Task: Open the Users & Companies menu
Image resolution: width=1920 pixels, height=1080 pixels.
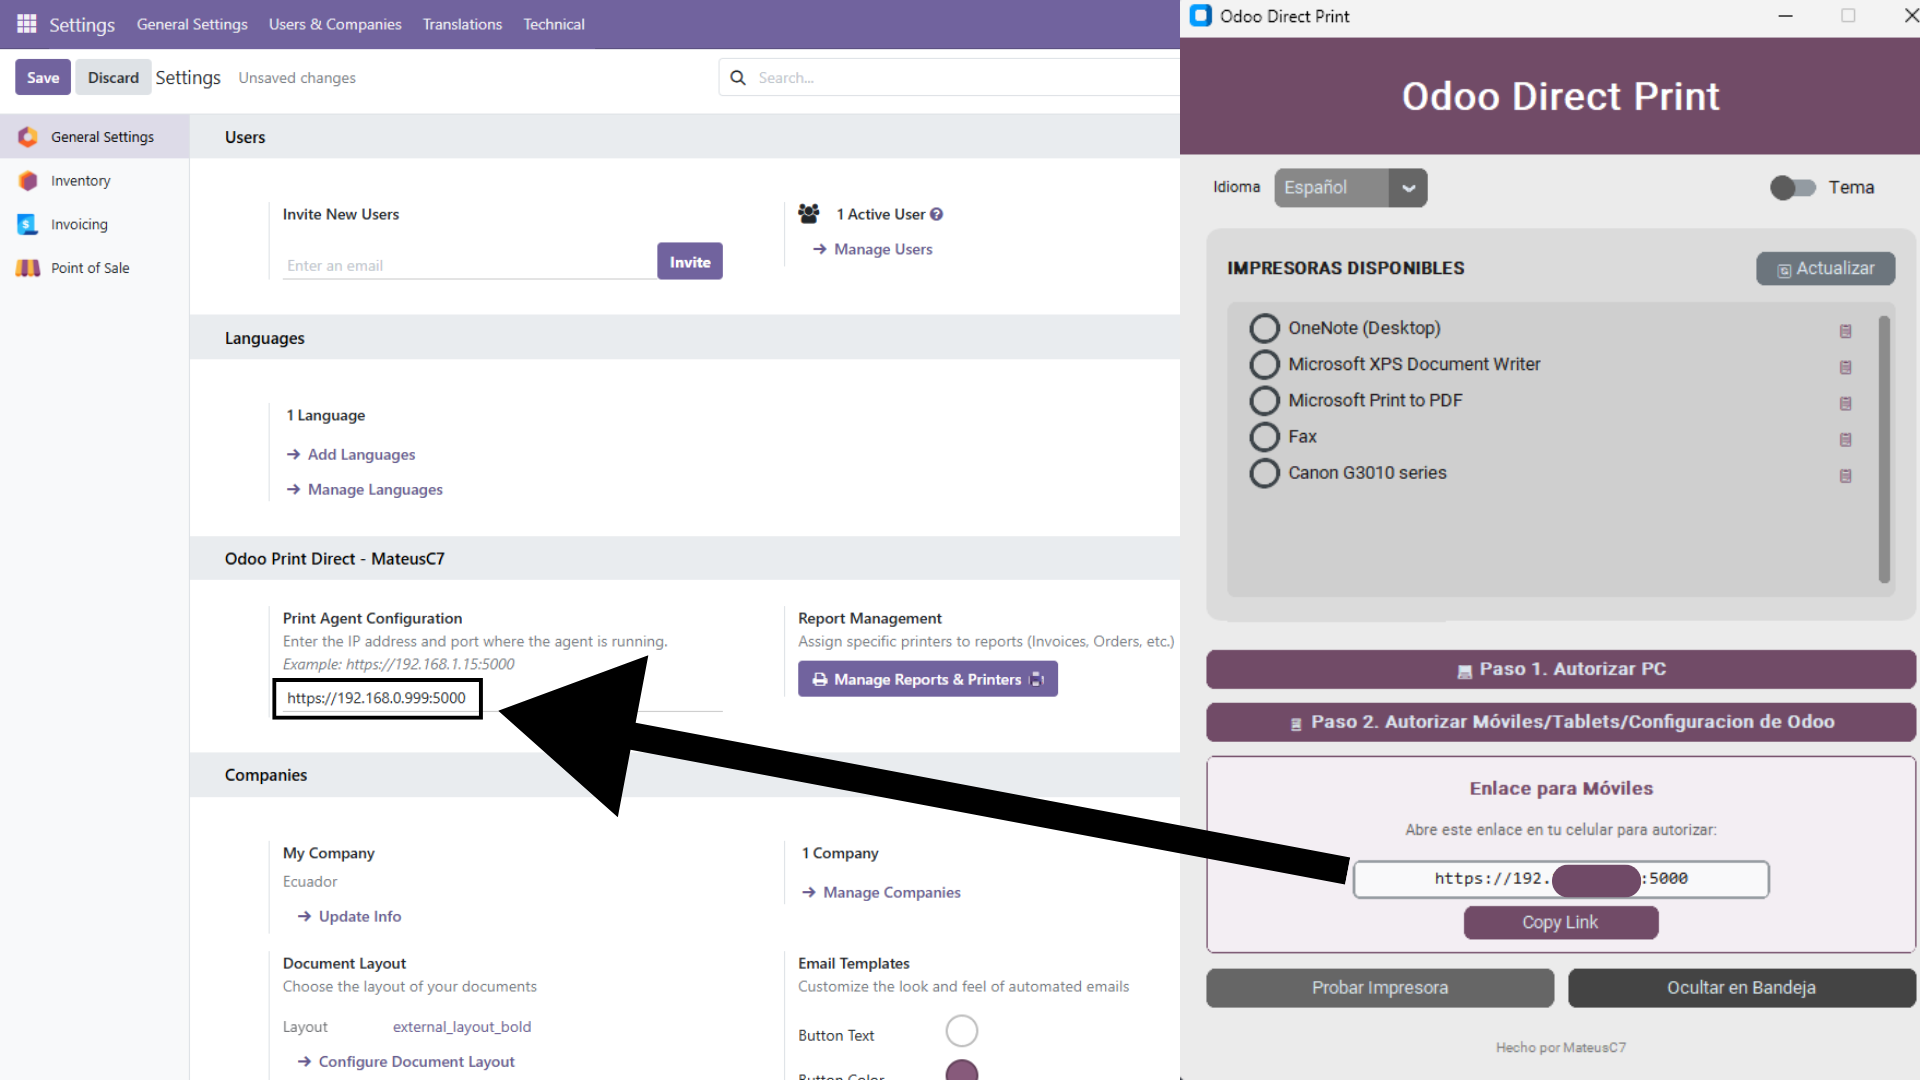Action: pos(334,24)
